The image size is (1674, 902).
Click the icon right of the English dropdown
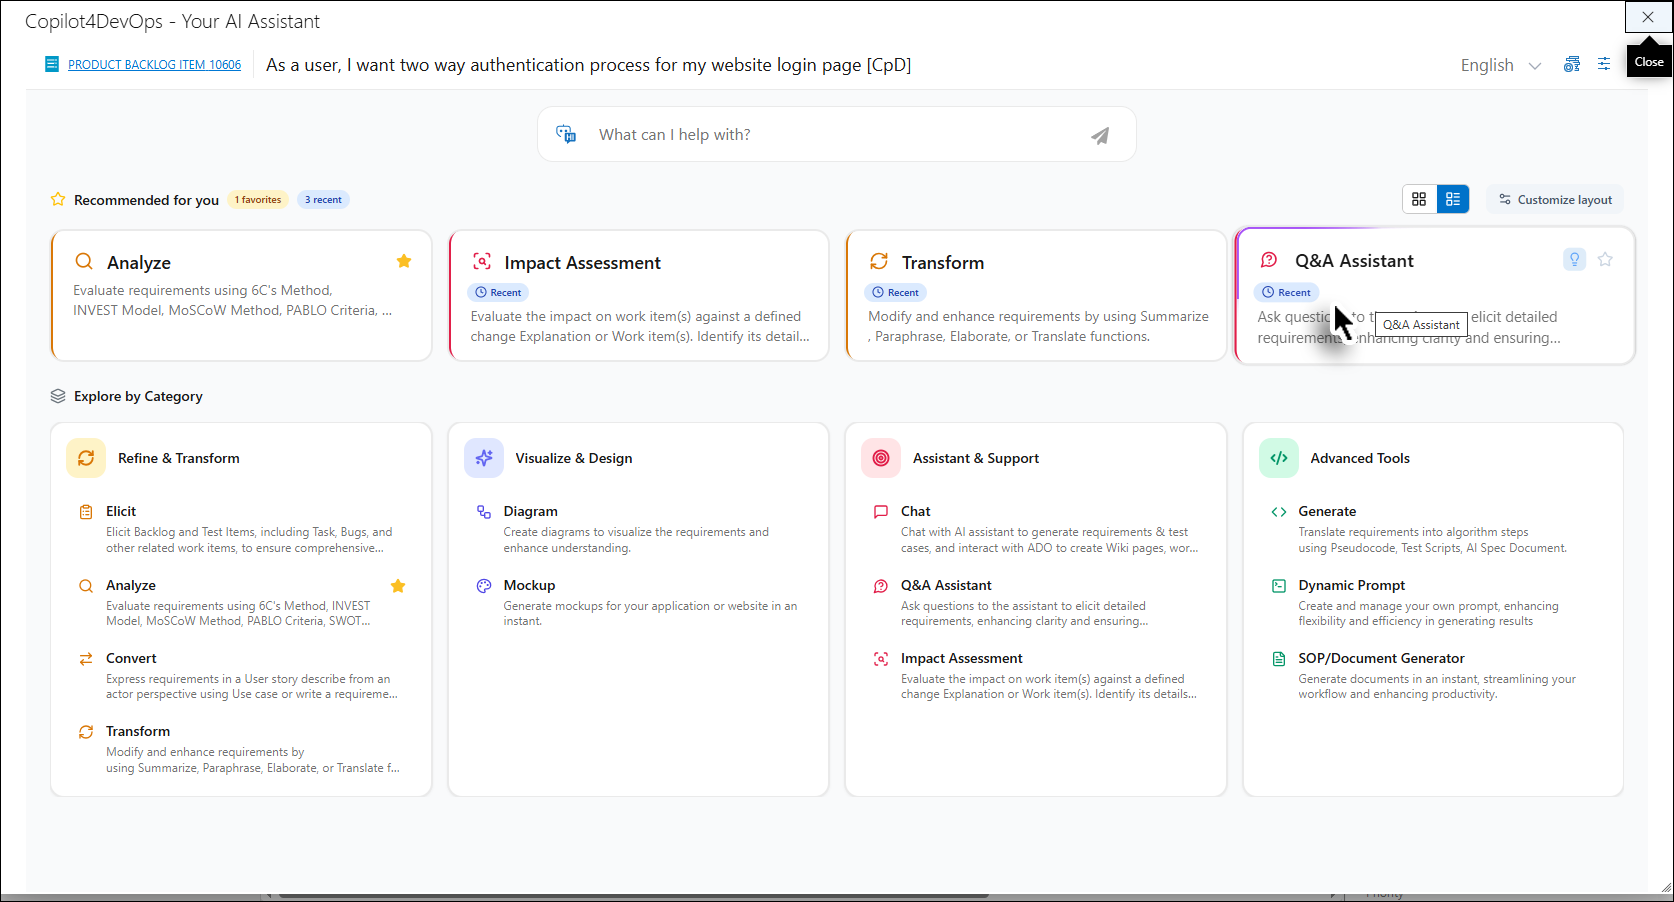[1572, 64]
